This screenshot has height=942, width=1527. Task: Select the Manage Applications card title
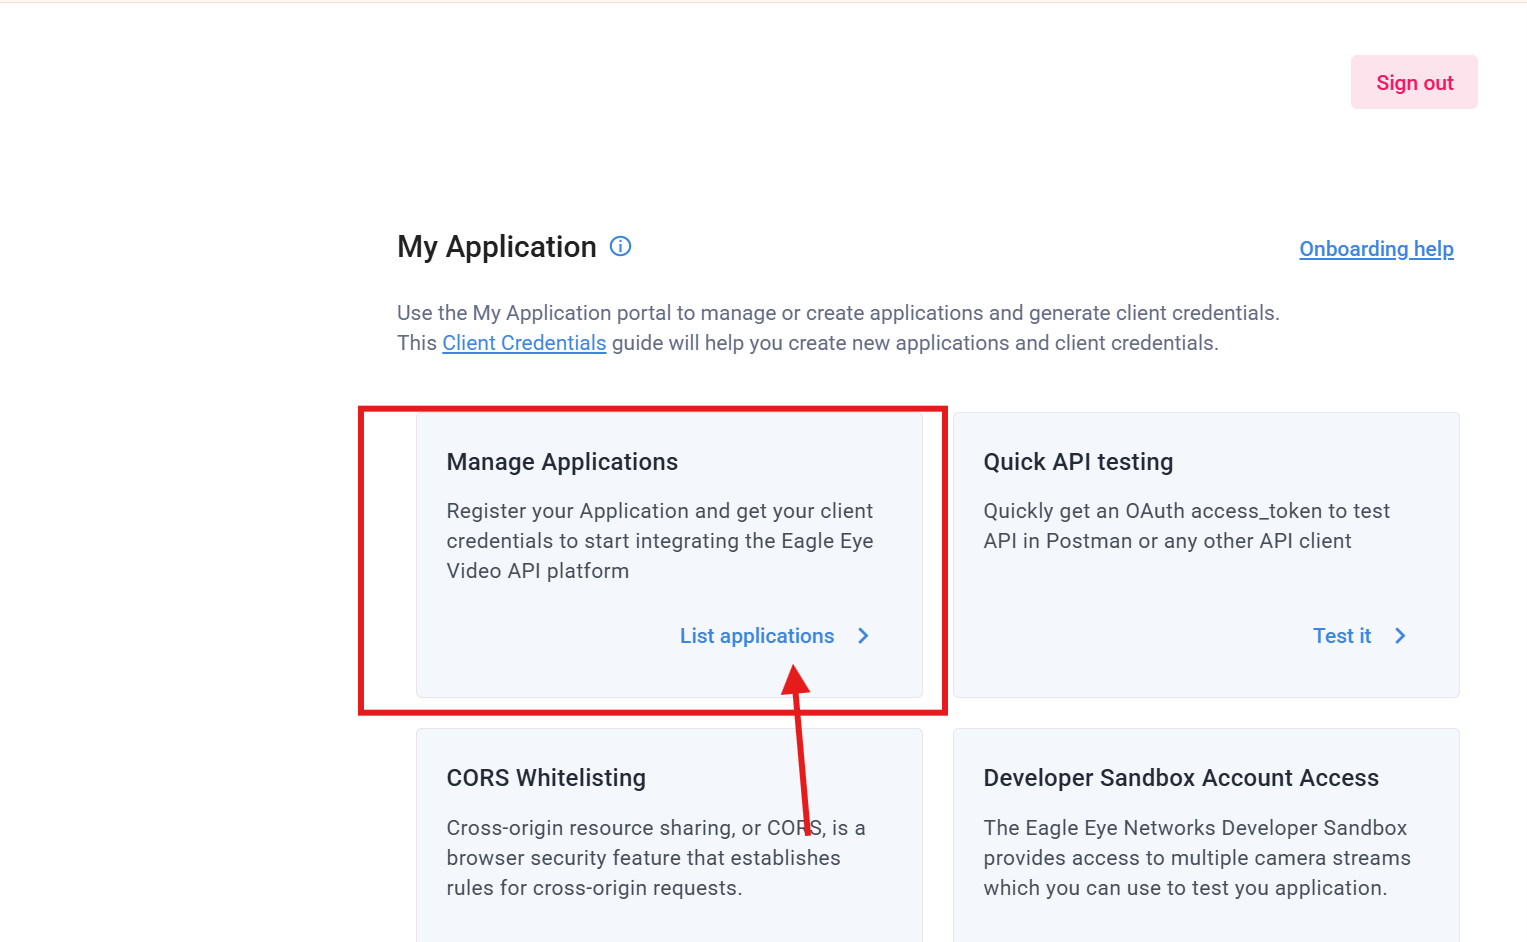pyautogui.click(x=562, y=462)
